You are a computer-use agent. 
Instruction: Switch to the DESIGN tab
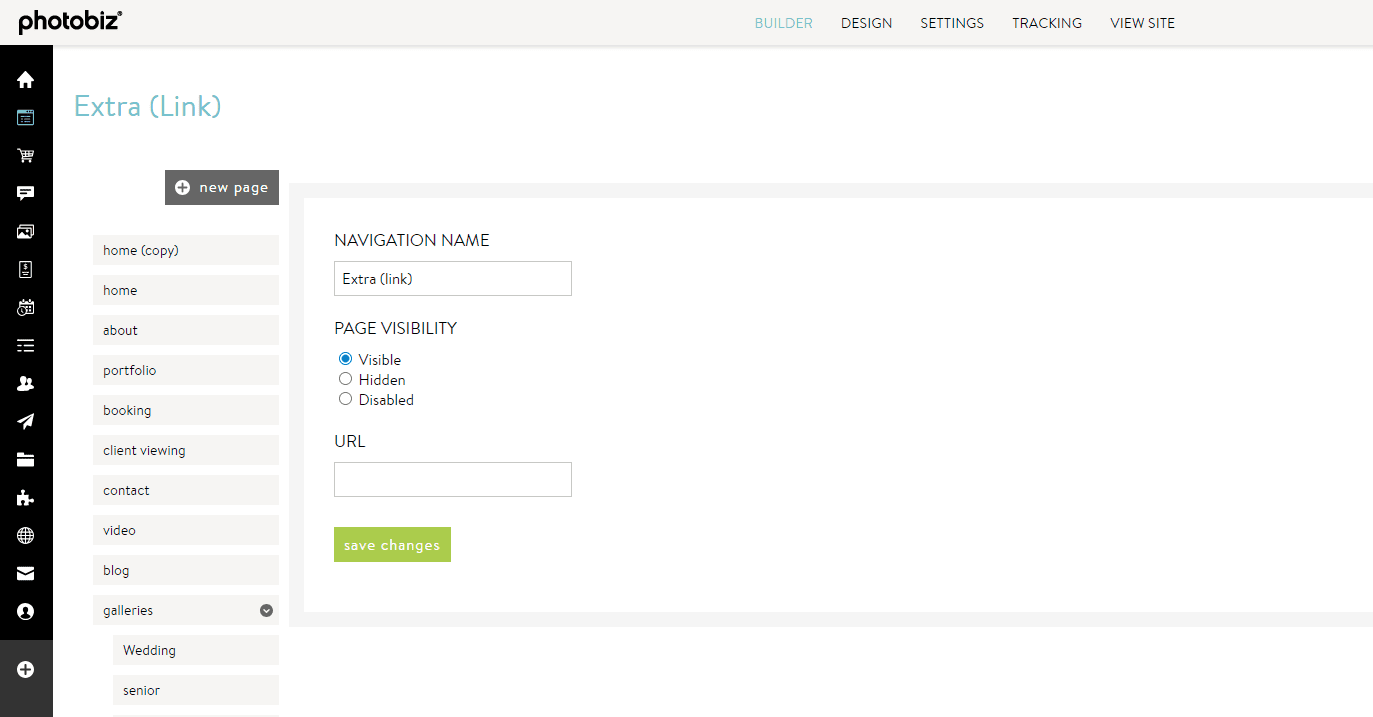(x=866, y=22)
